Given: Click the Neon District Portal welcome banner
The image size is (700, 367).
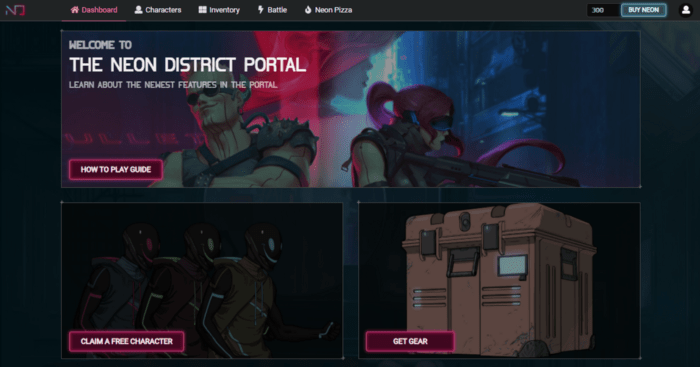Looking at the screenshot, I should (x=351, y=109).
